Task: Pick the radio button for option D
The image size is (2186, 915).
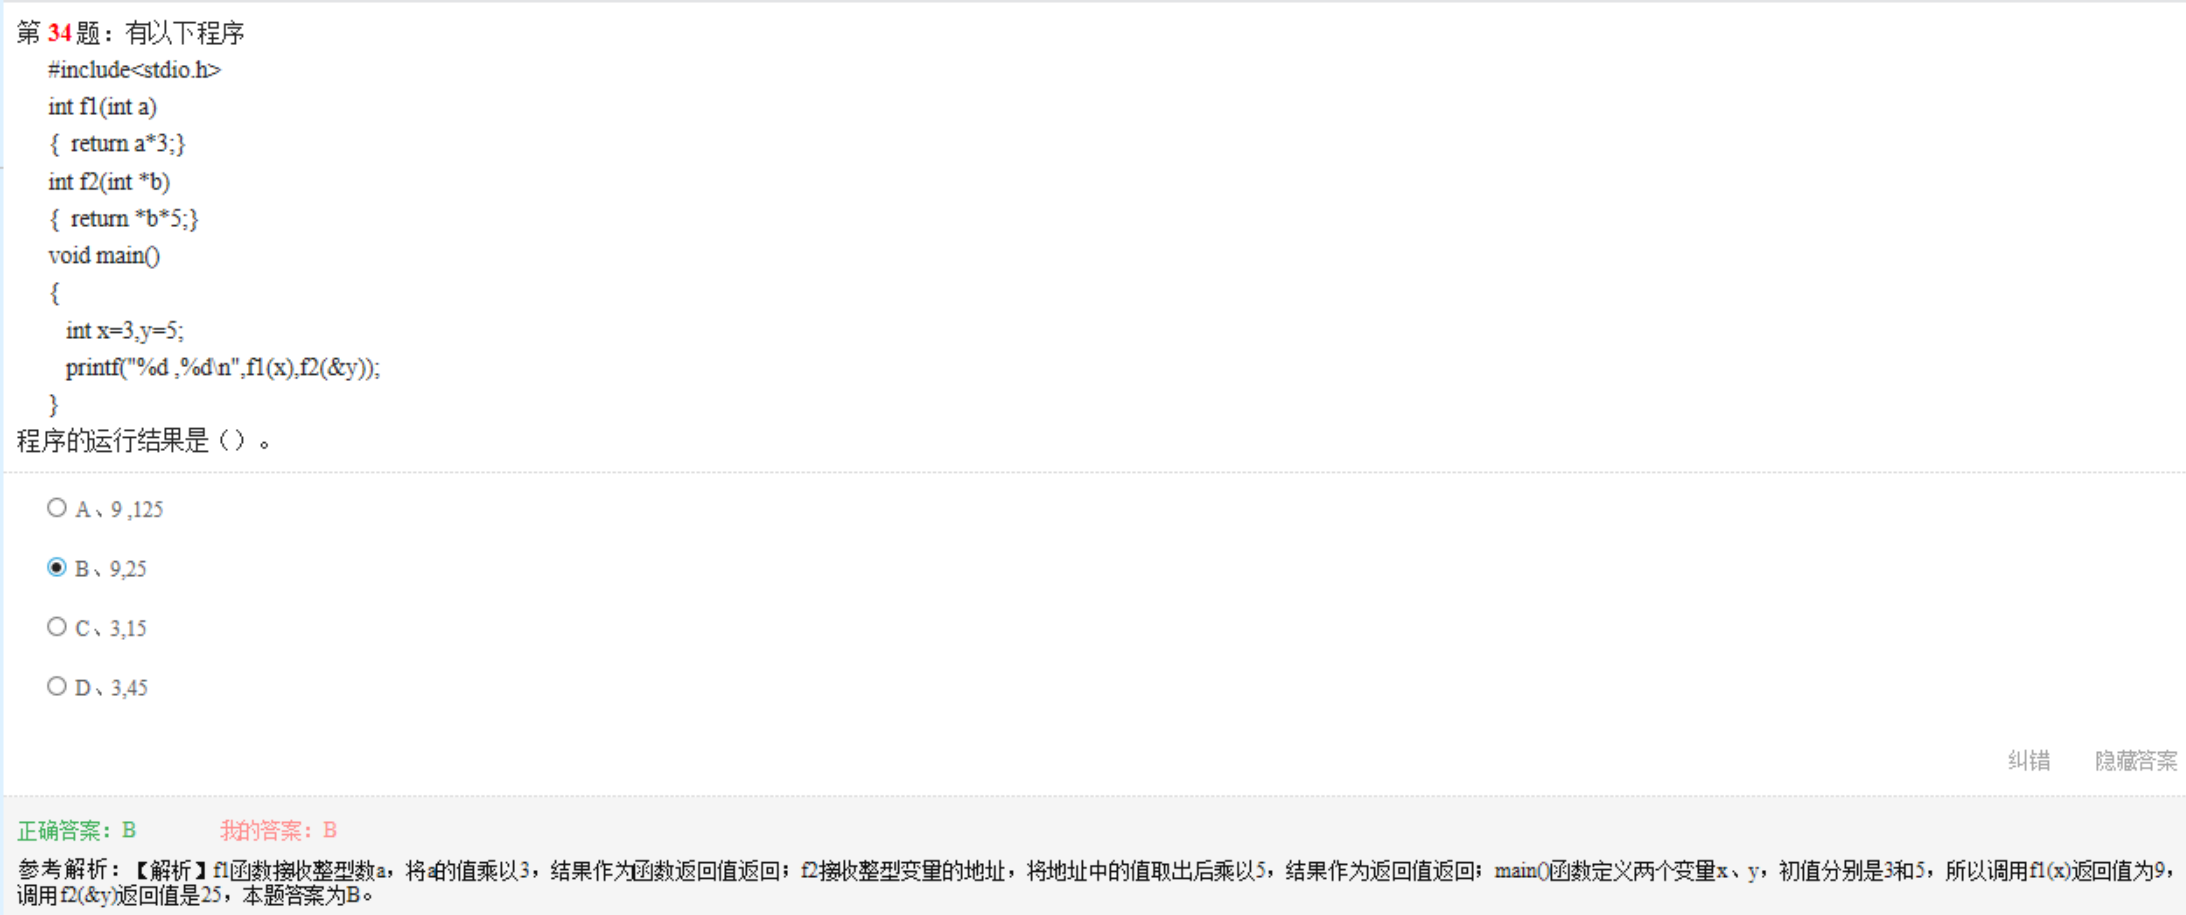Action: [x=57, y=686]
